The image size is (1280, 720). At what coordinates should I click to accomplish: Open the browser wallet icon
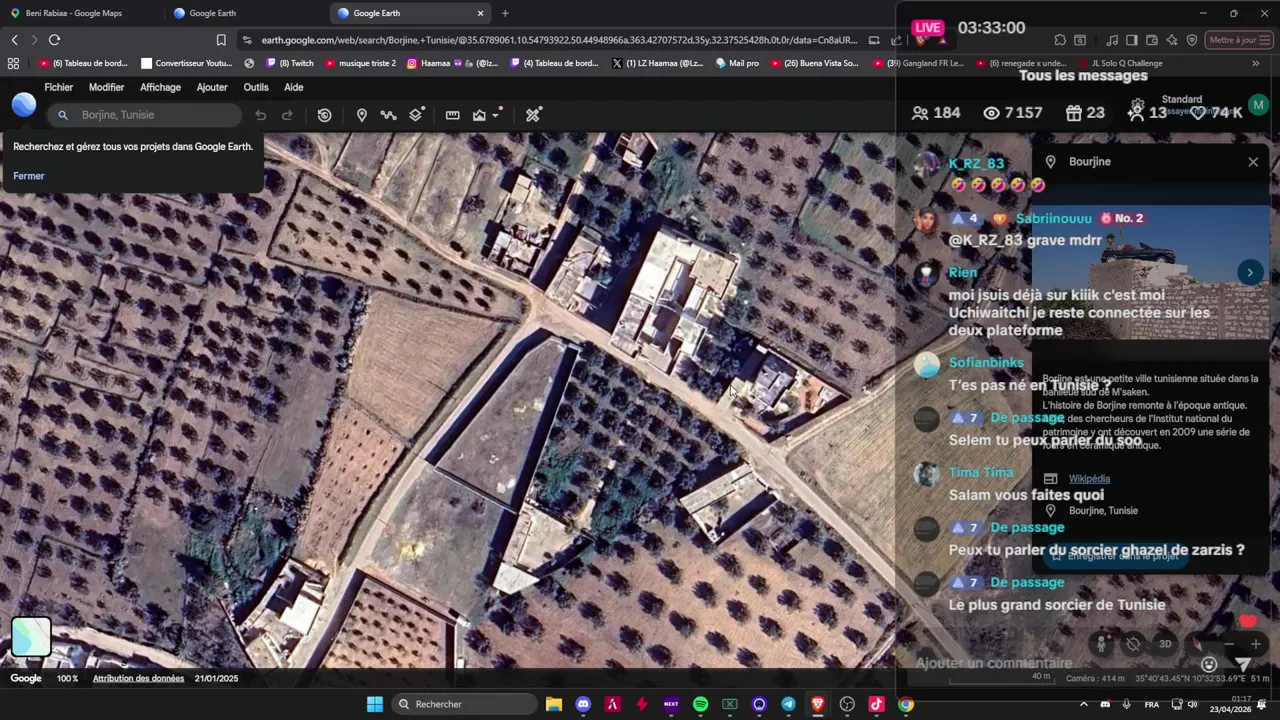(x=1152, y=40)
